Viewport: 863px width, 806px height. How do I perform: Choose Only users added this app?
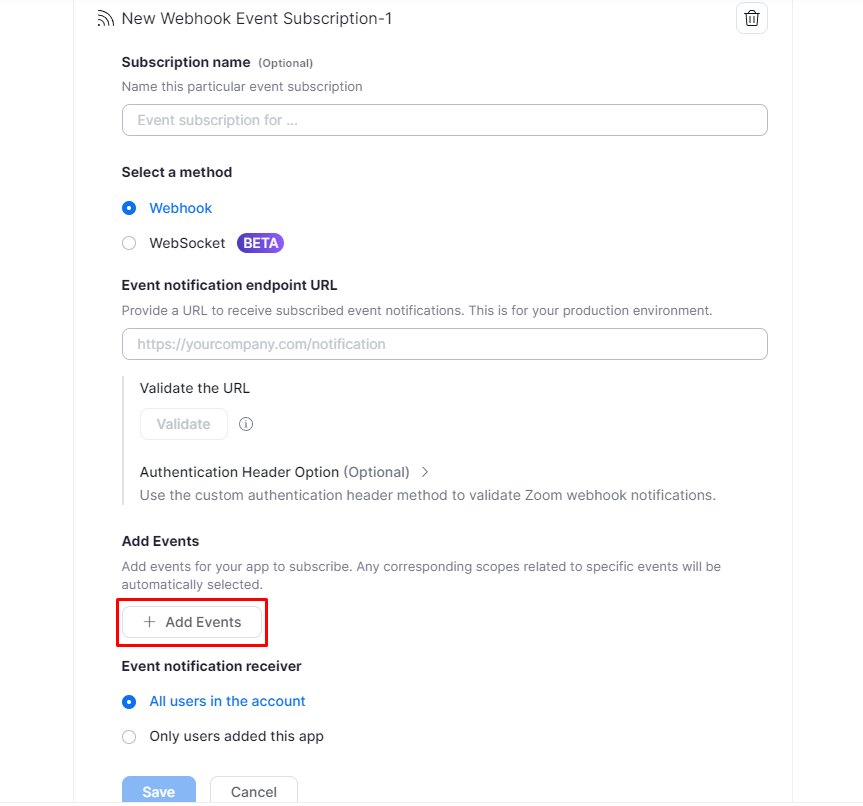pyautogui.click(x=129, y=737)
